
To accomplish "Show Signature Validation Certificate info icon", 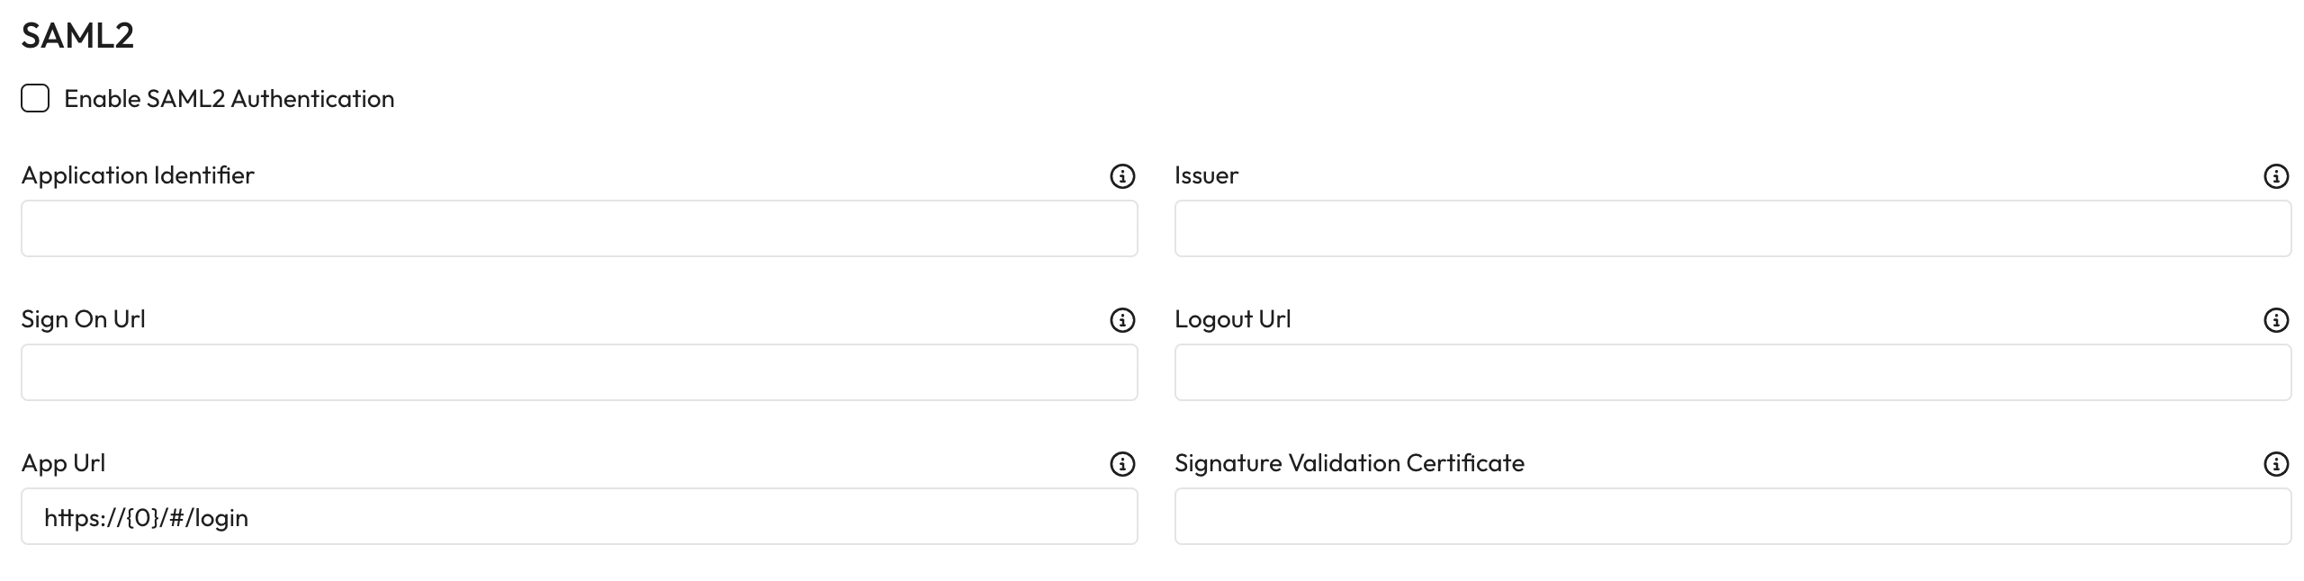I will click(2276, 464).
